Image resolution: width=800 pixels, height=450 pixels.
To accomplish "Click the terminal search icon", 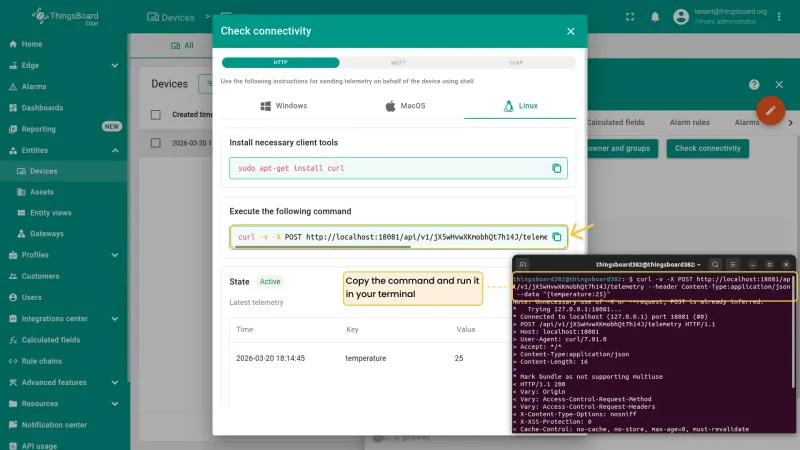I will [715, 264].
